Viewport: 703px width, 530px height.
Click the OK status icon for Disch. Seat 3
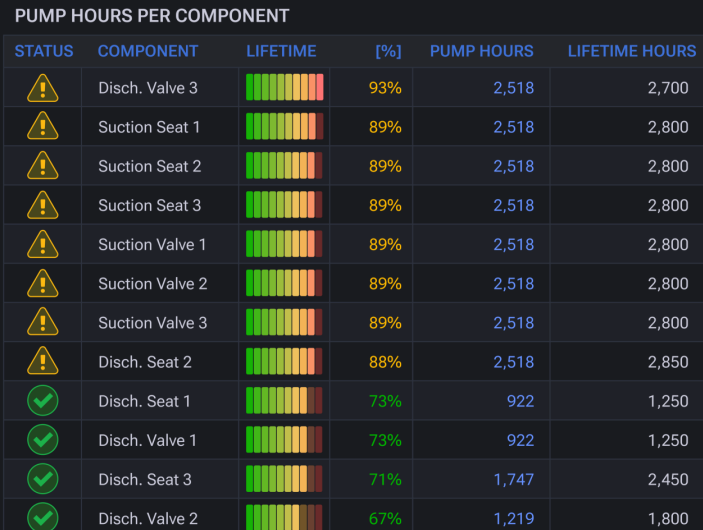click(43, 478)
